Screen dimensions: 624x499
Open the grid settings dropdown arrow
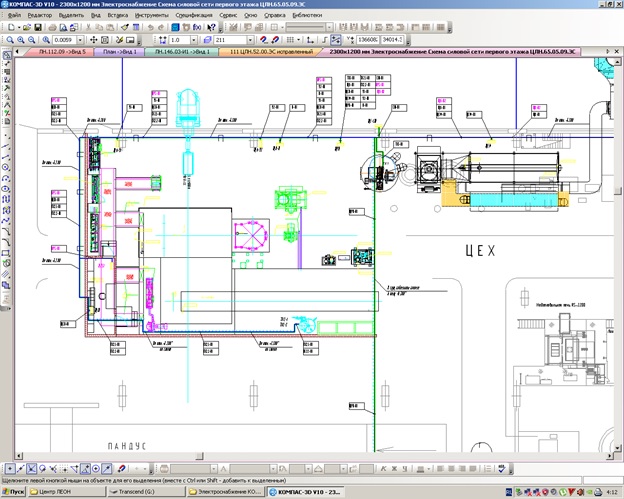coord(298,40)
